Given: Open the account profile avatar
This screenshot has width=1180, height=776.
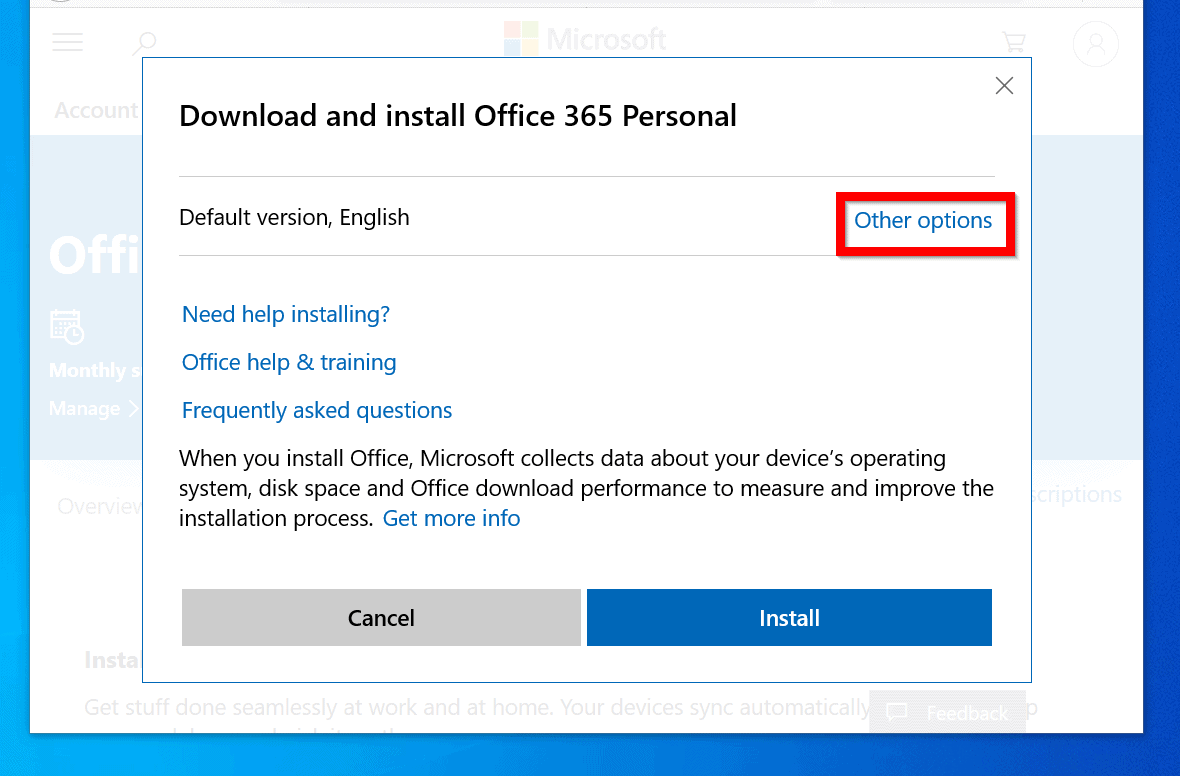Looking at the screenshot, I should tap(1095, 44).
